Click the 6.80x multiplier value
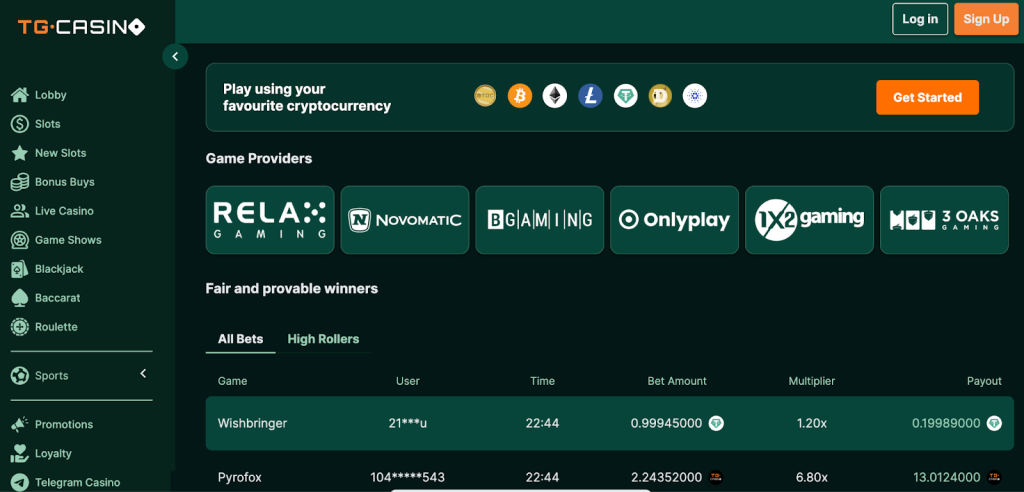The image size is (1024, 492). point(812,478)
